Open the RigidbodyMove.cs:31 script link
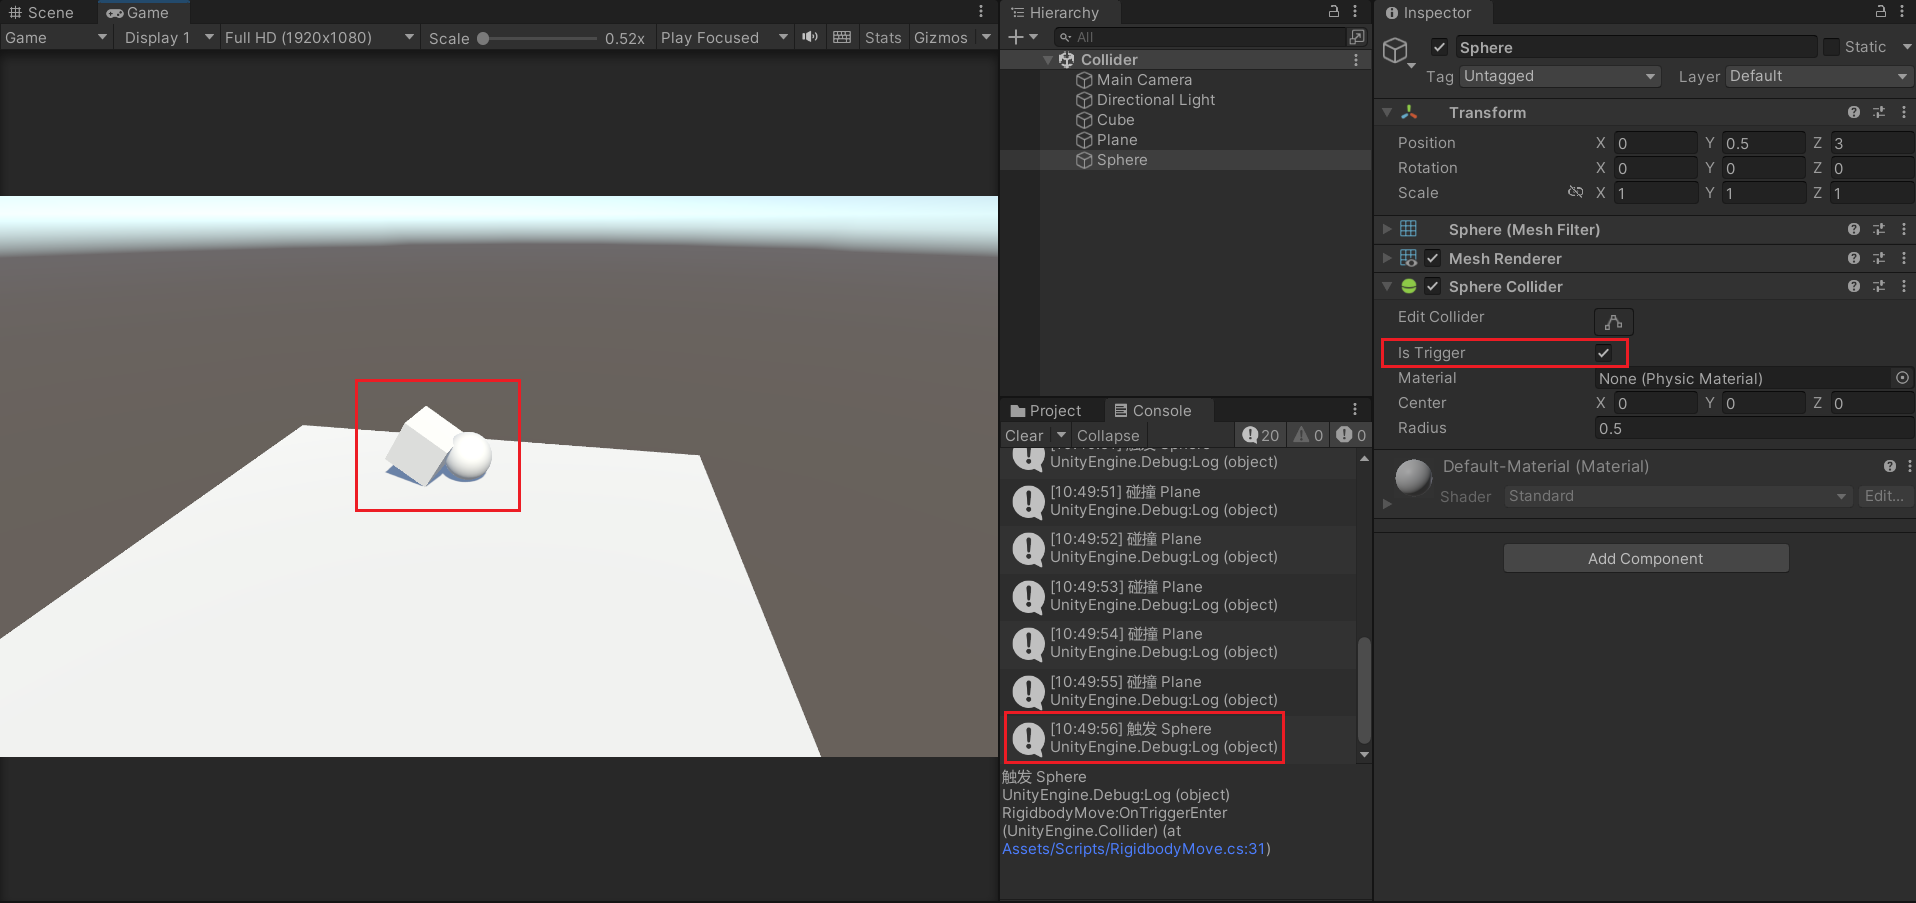 click(1134, 848)
